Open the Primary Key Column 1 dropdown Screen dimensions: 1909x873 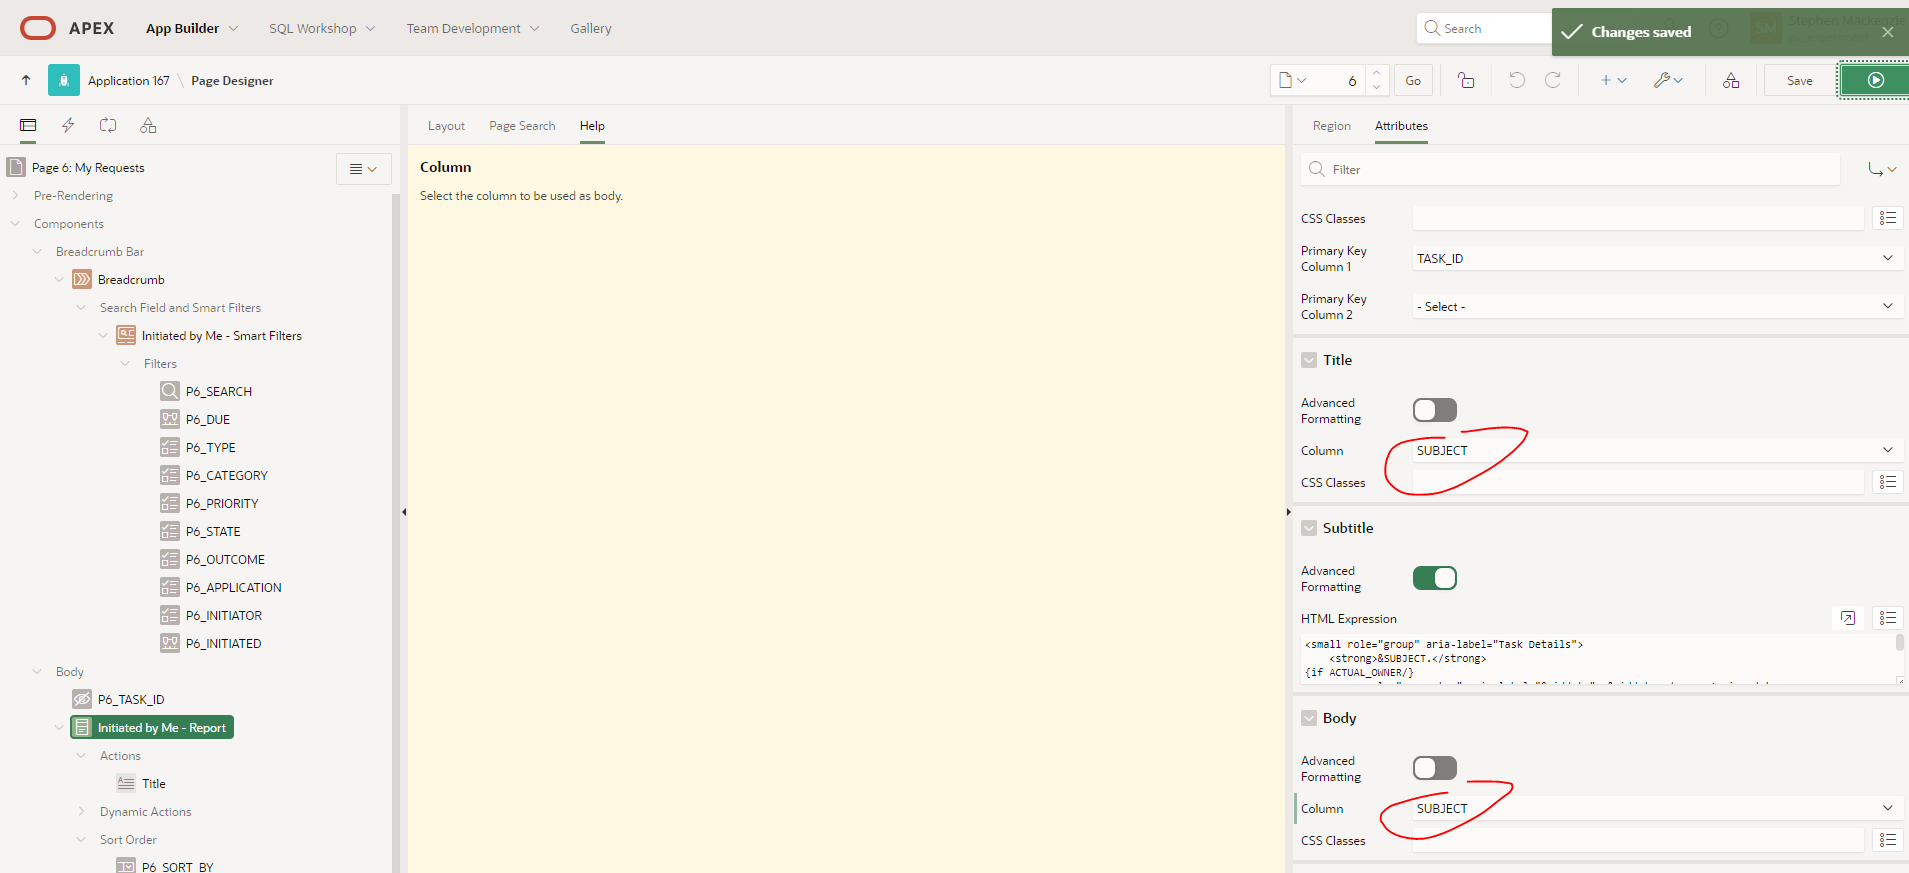1655,258
